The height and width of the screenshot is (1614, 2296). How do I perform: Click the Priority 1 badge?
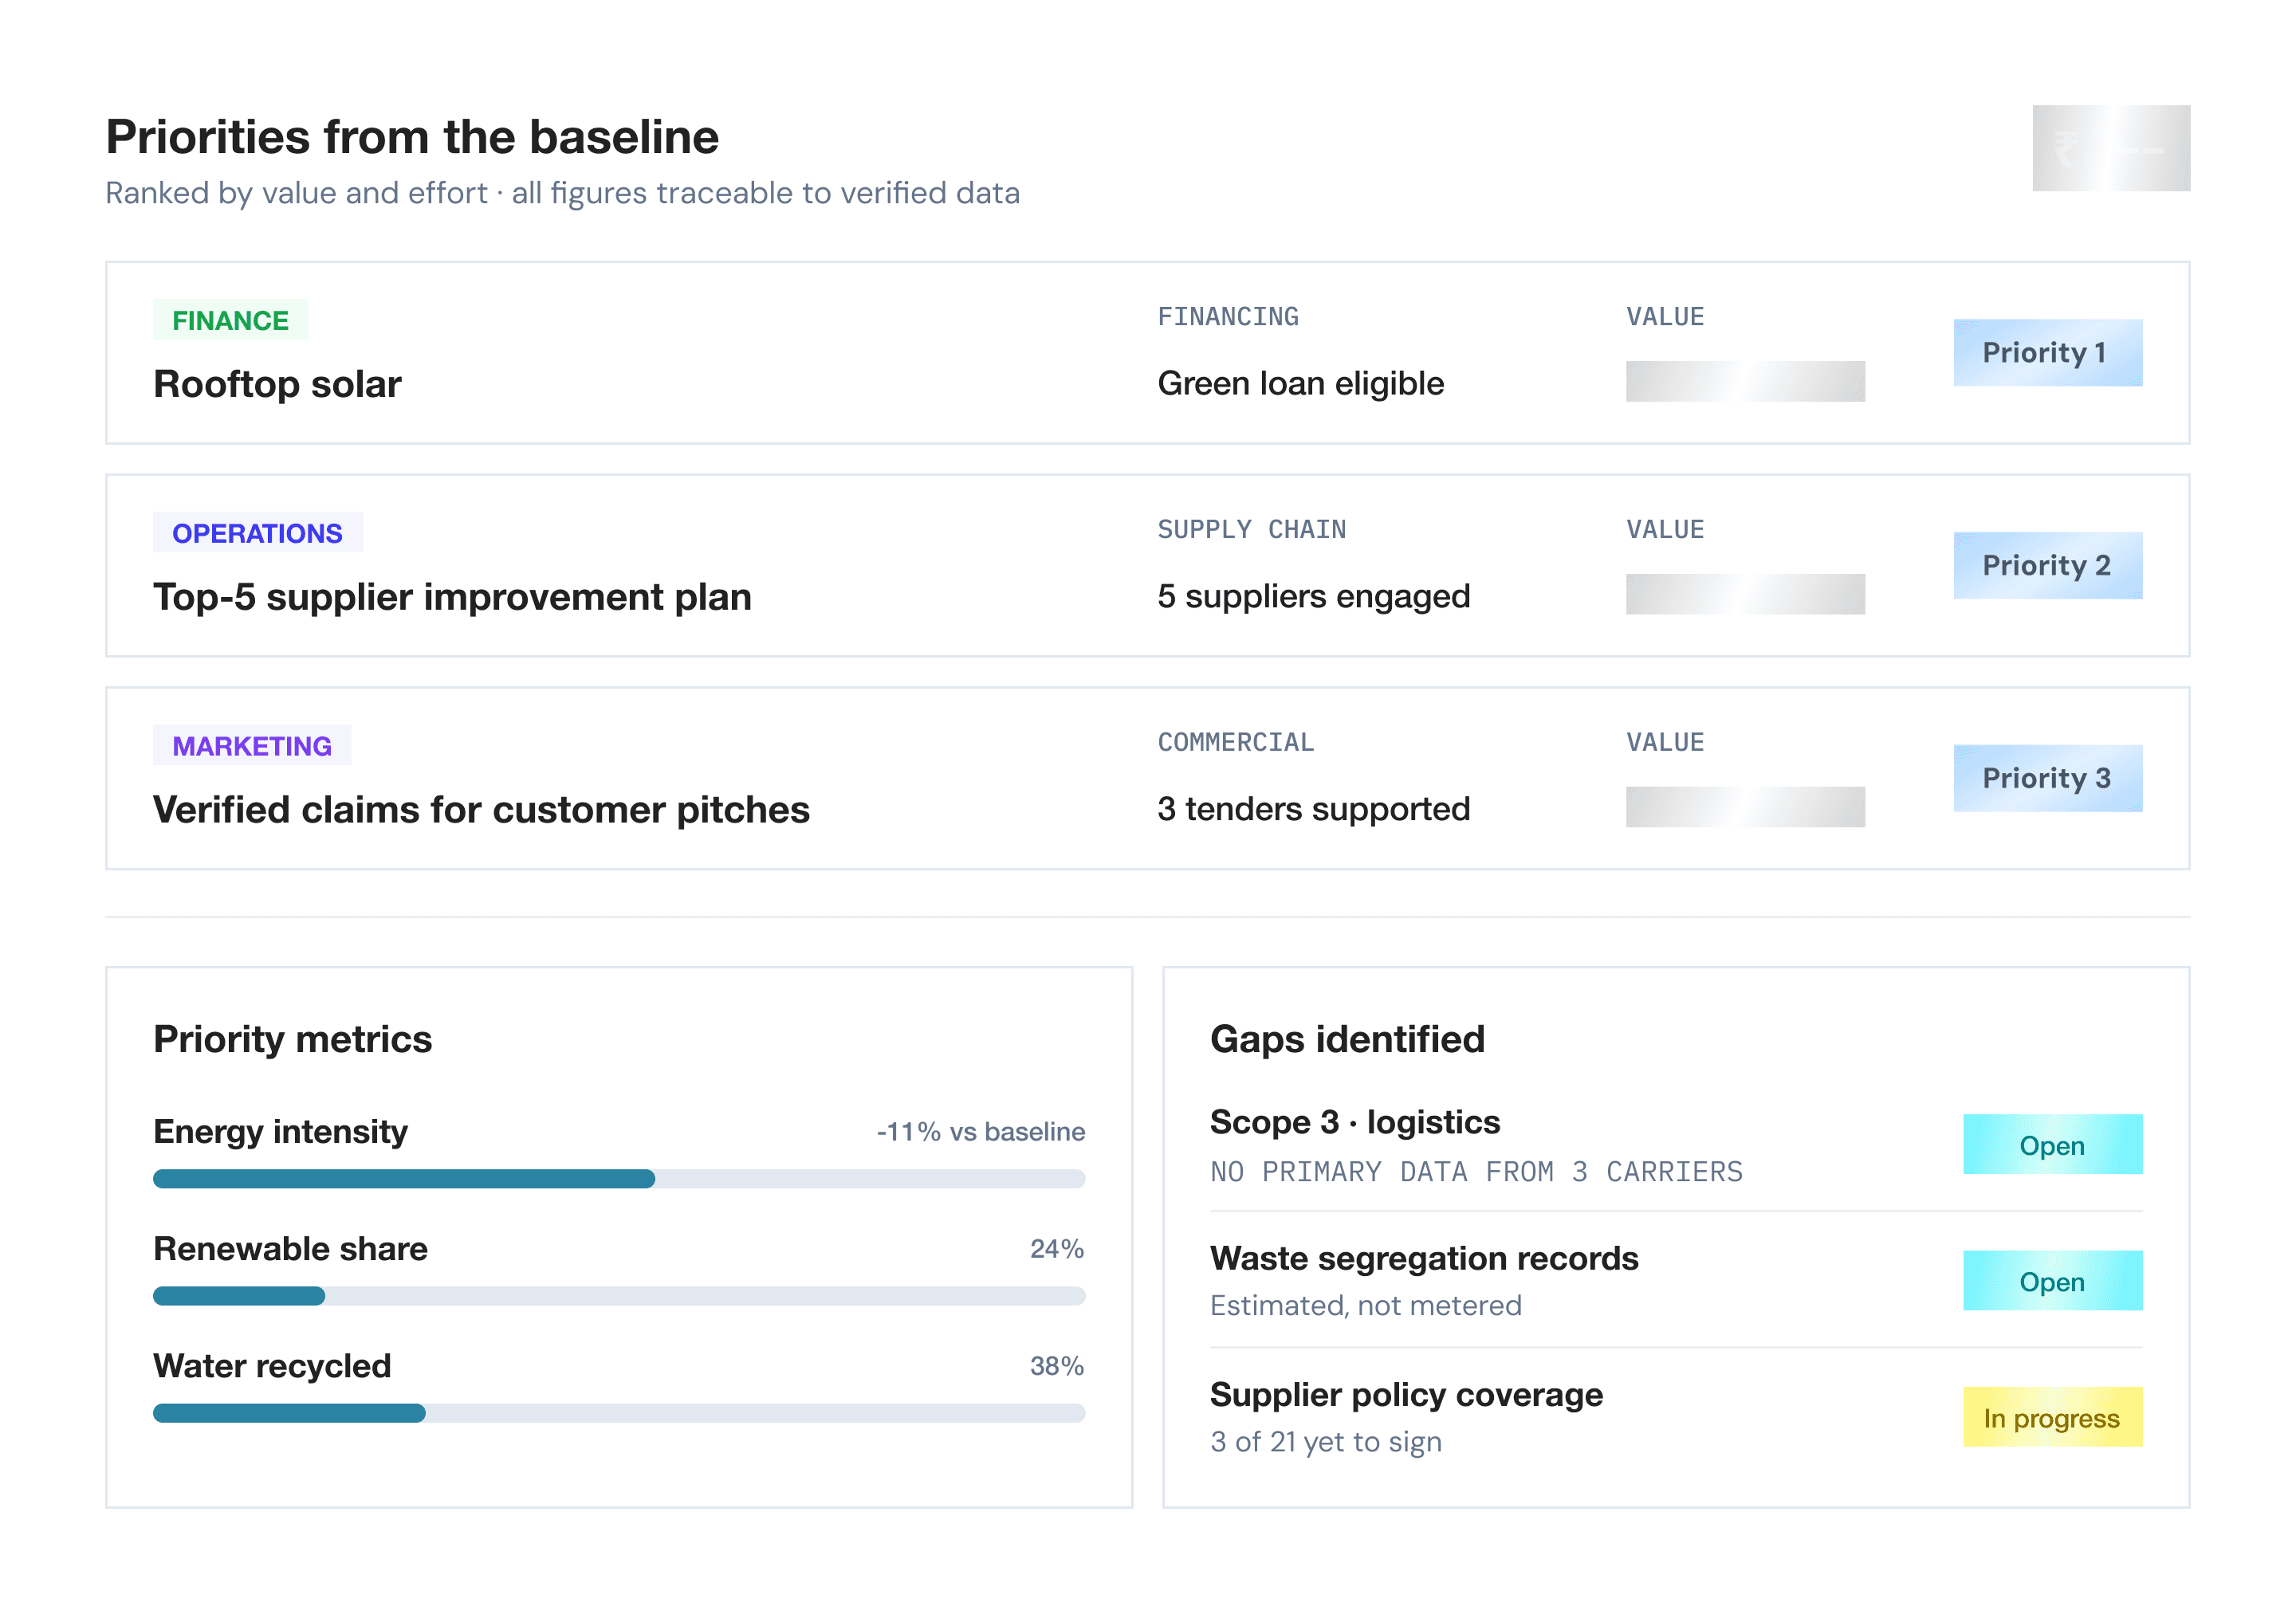pos(2047,352)
